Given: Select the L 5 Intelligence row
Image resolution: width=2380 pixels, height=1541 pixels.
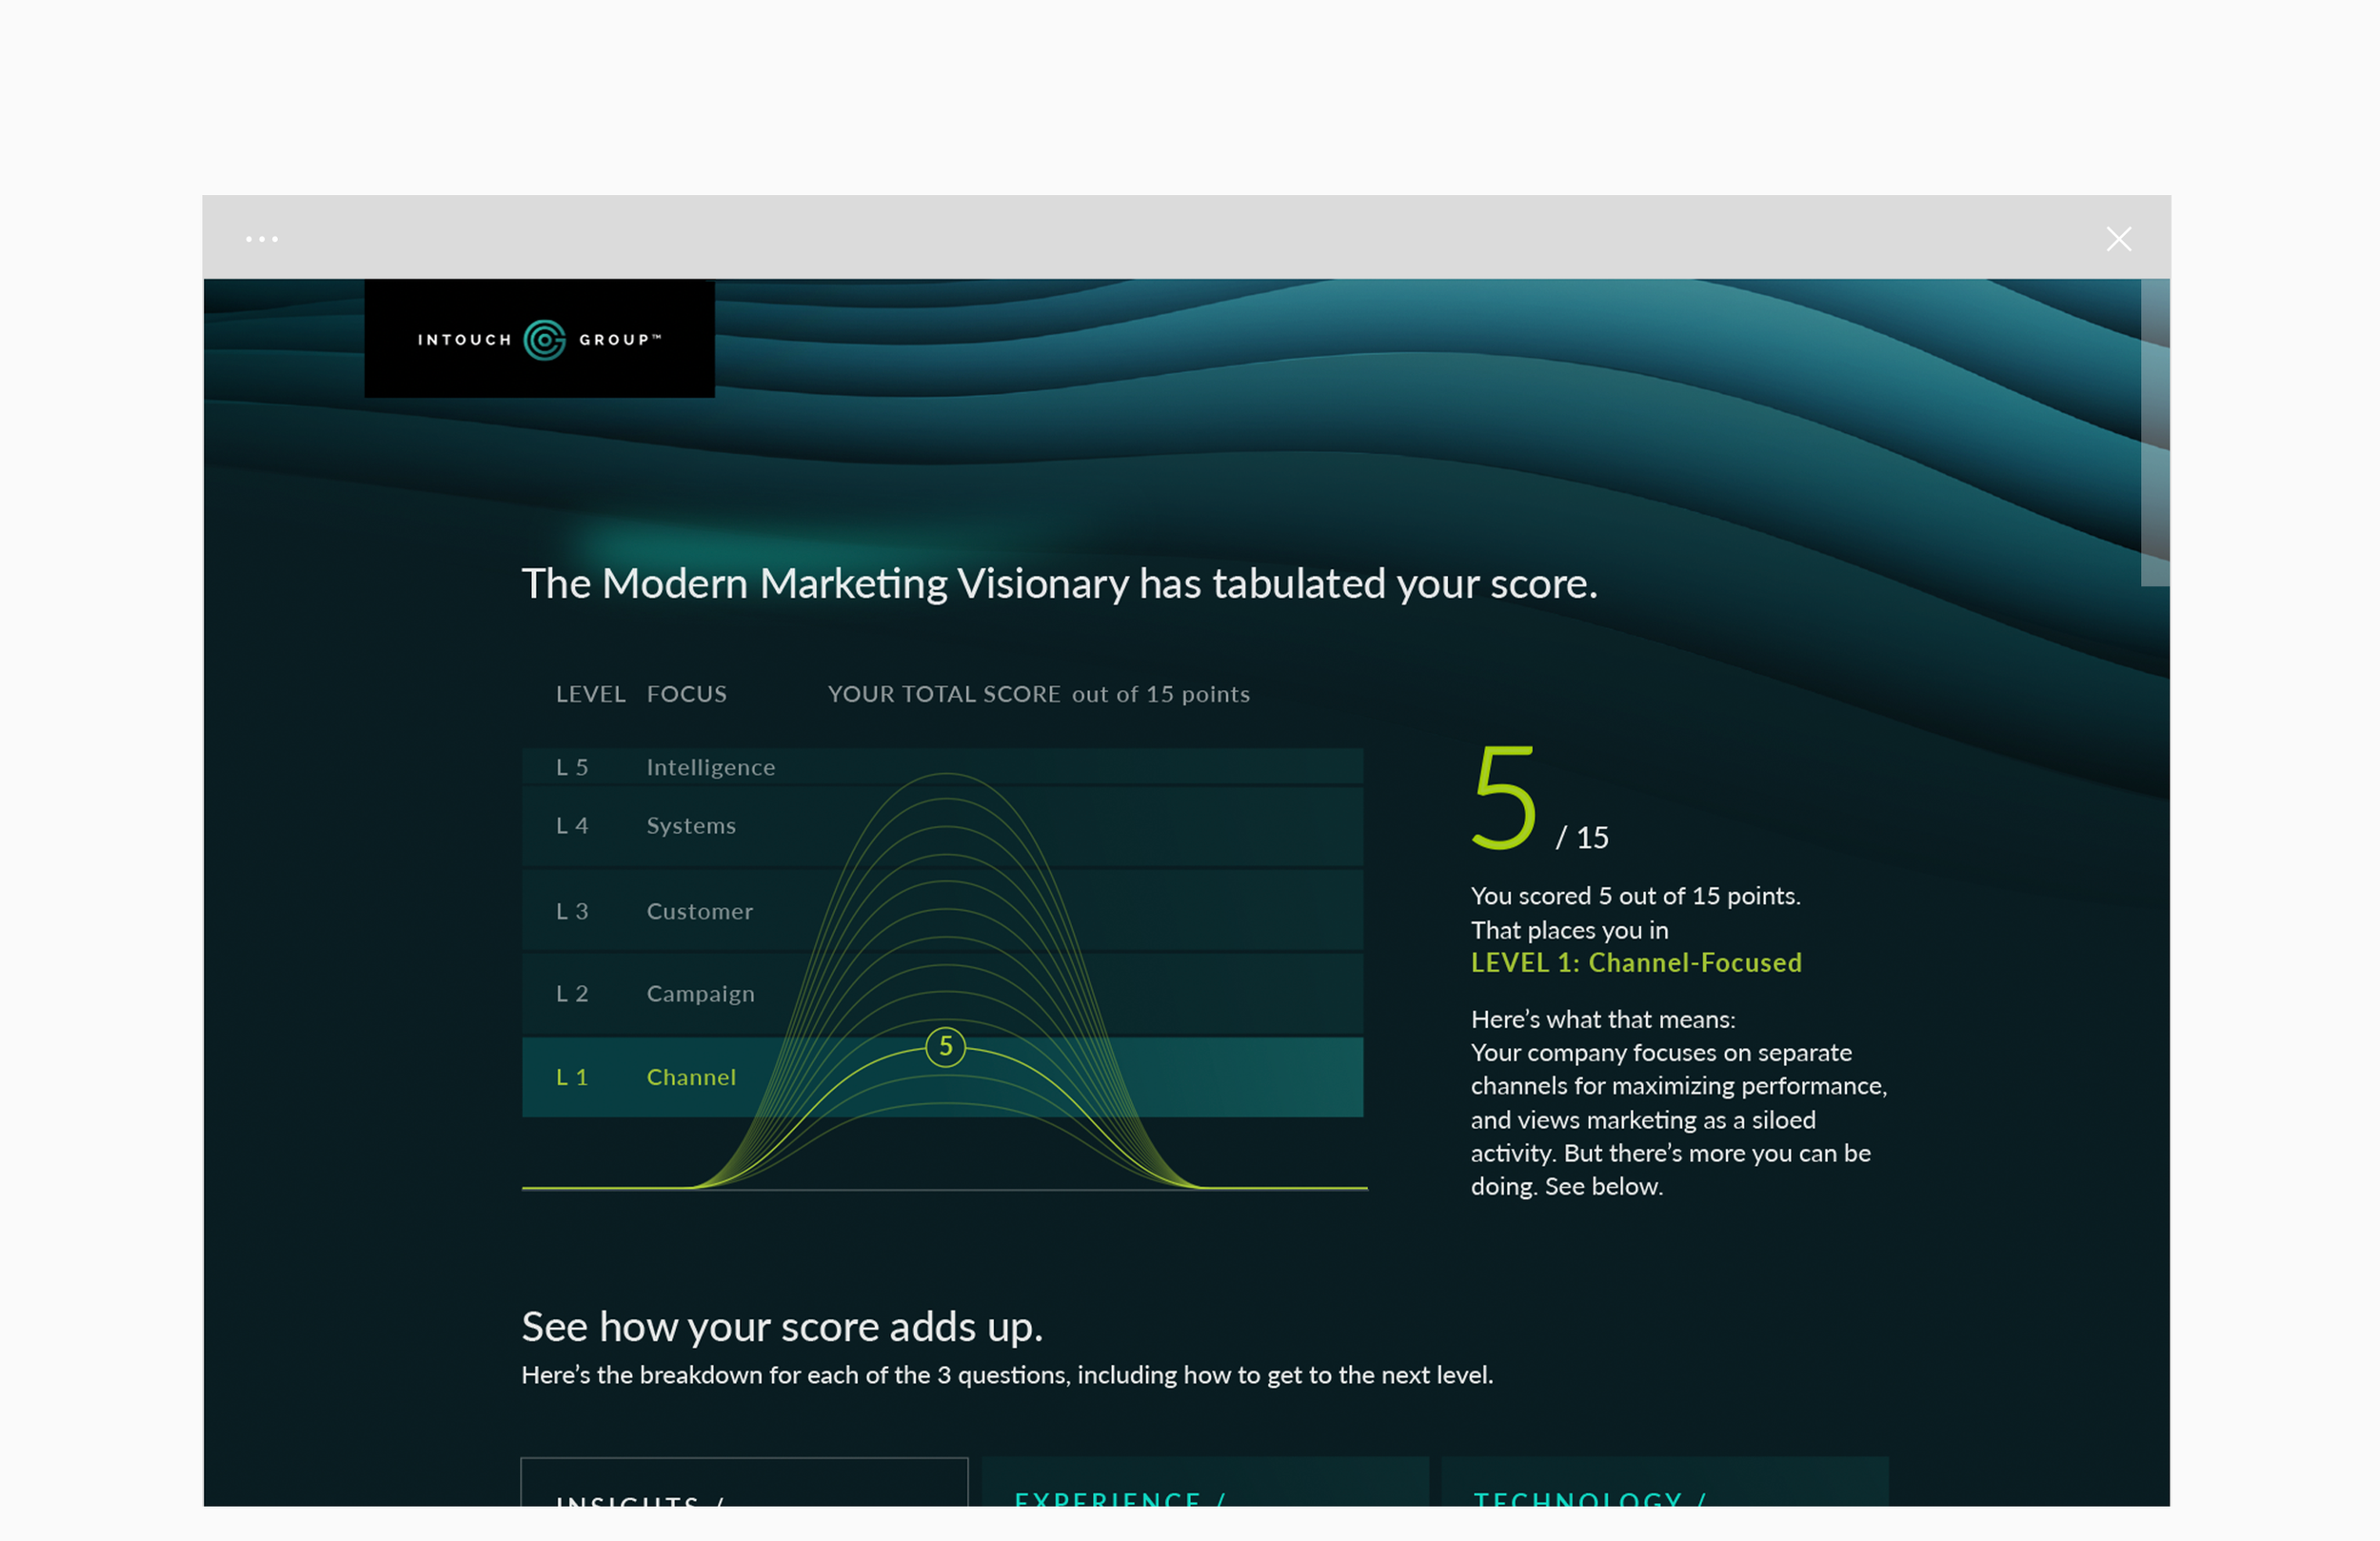Looking at the screenshot, I should click(942, 766).
